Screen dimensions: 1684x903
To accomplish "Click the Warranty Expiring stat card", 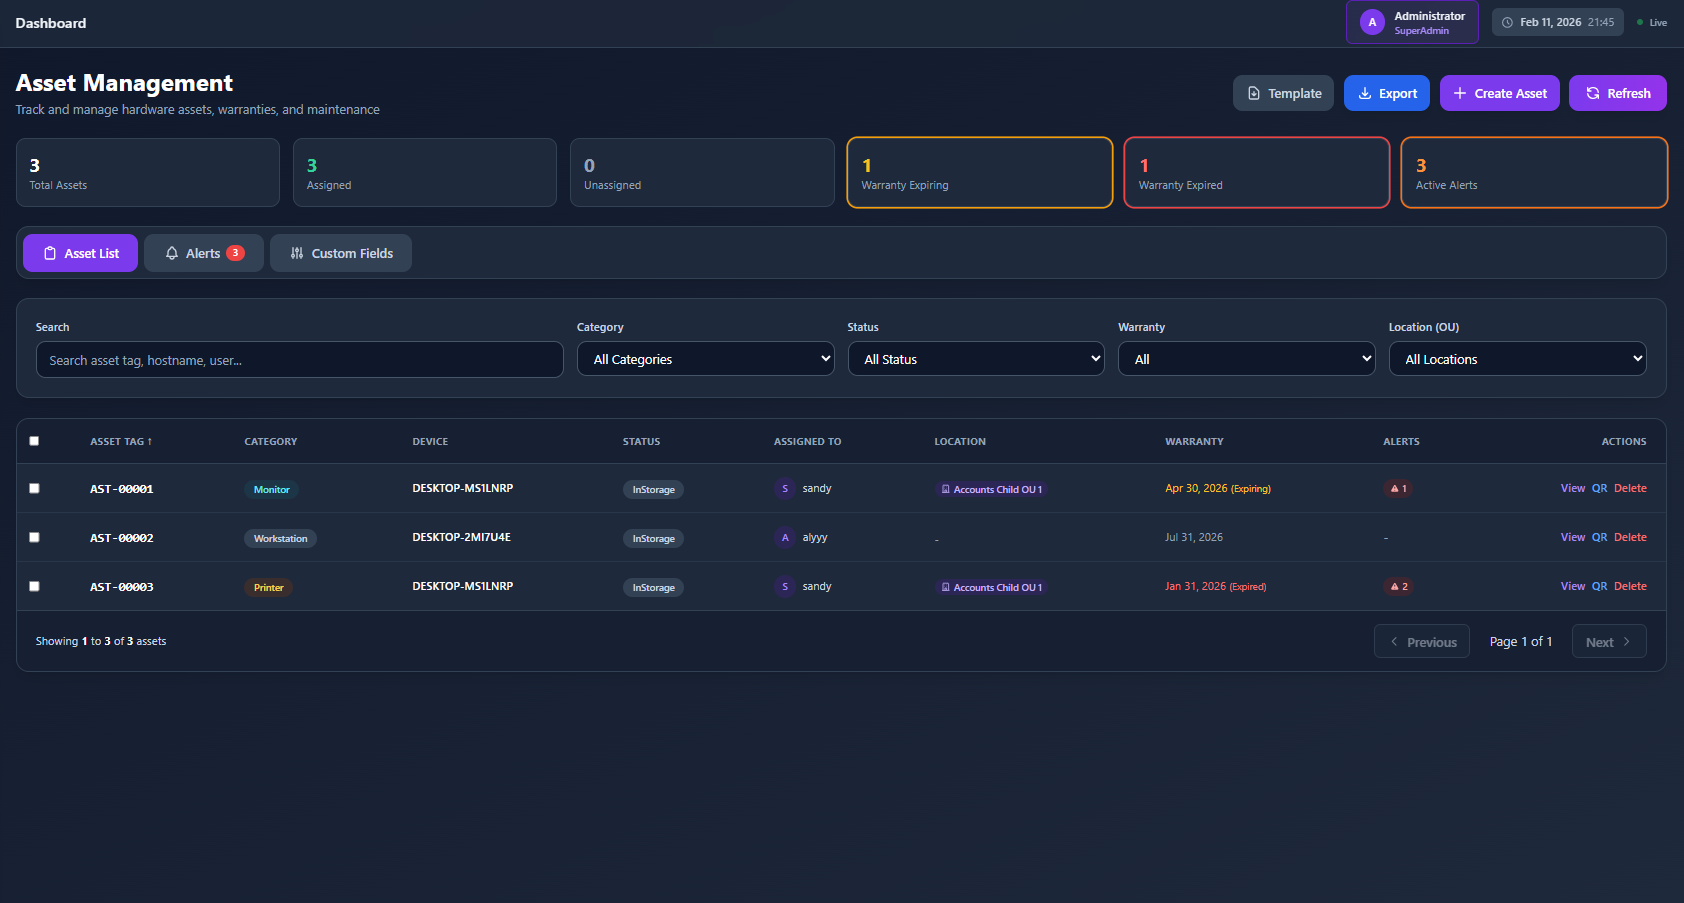I will (979, 172).
